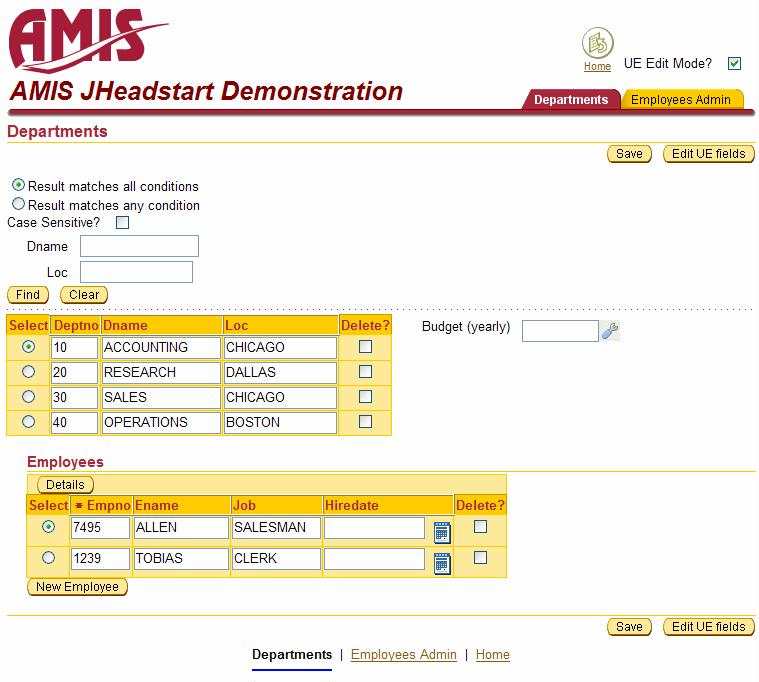This screenshot has height=682, width=759.
Task: Mark employee TOBIAS for deletion
Action: (x=480, y=557)
